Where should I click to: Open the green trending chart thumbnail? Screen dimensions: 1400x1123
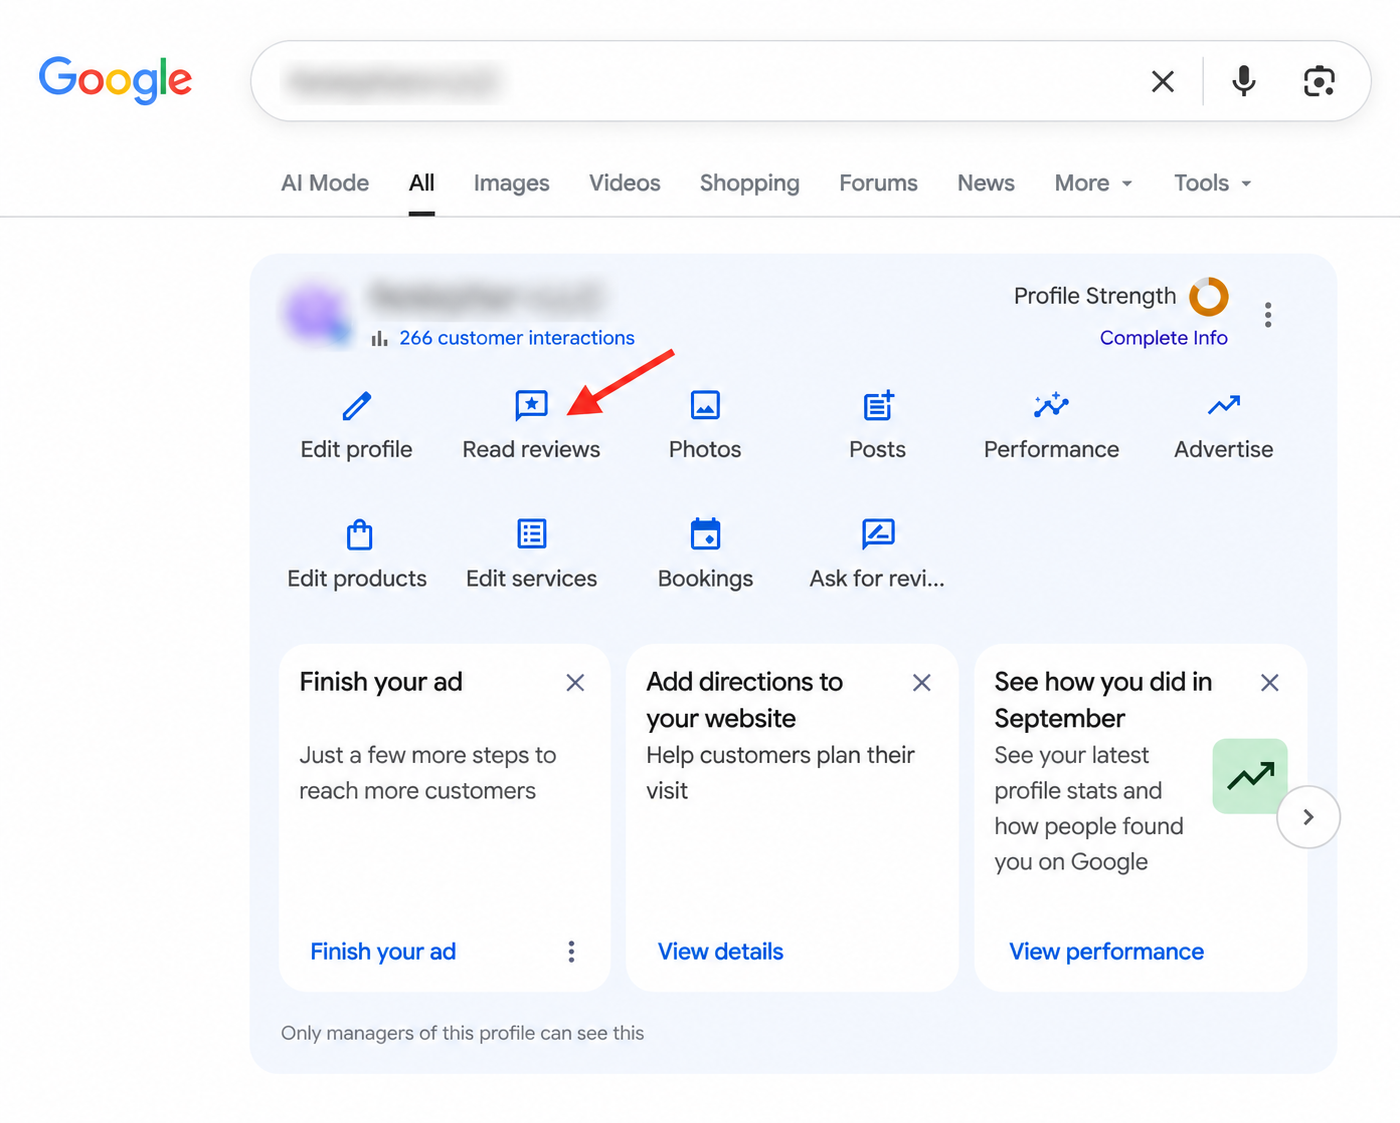[x=1250, y=776]
